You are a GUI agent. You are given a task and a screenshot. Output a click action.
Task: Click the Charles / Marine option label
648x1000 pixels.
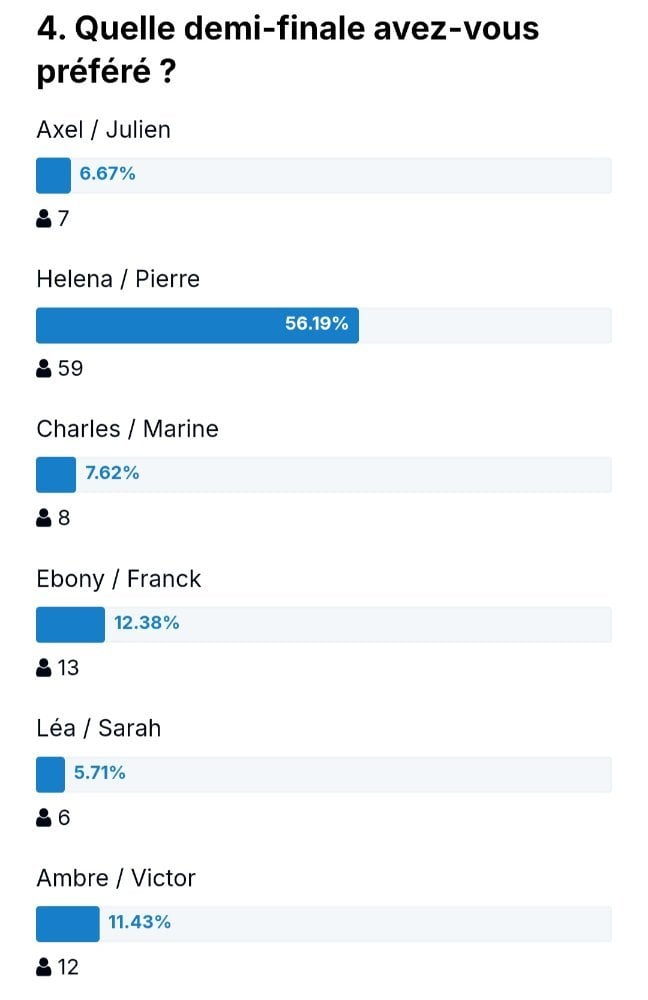tap(127, 429)
